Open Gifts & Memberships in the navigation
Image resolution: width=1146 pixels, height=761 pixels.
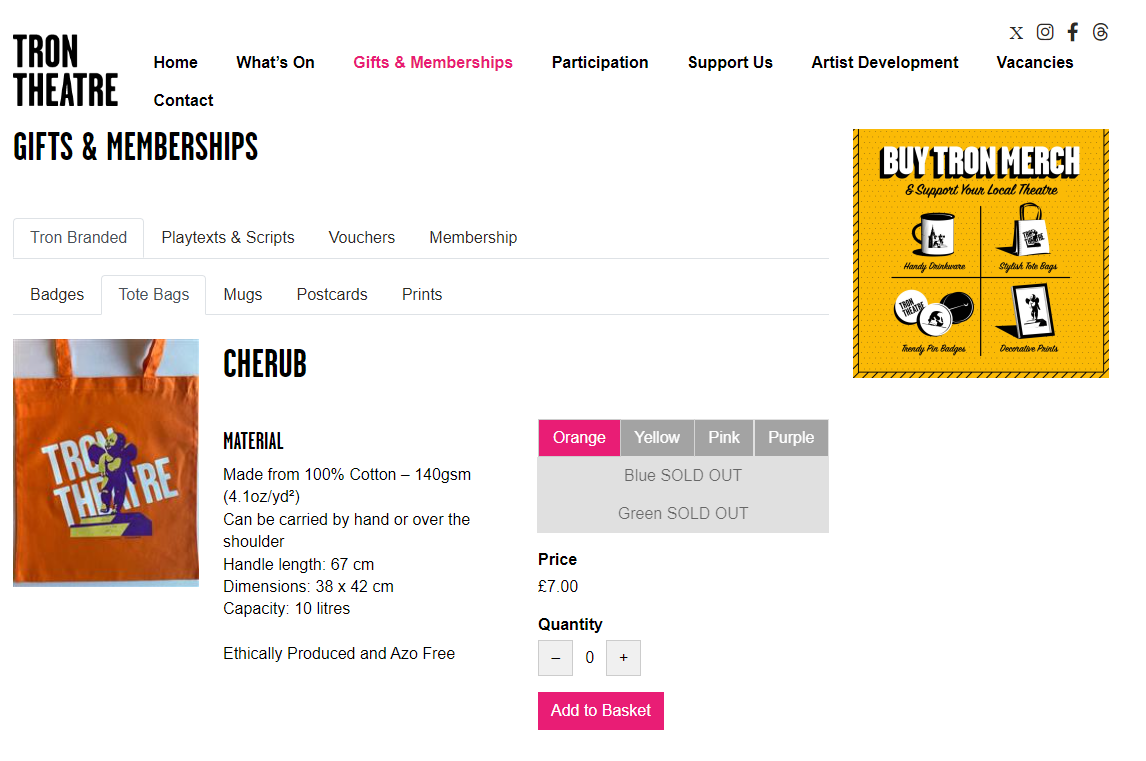(x=433, y=63)
